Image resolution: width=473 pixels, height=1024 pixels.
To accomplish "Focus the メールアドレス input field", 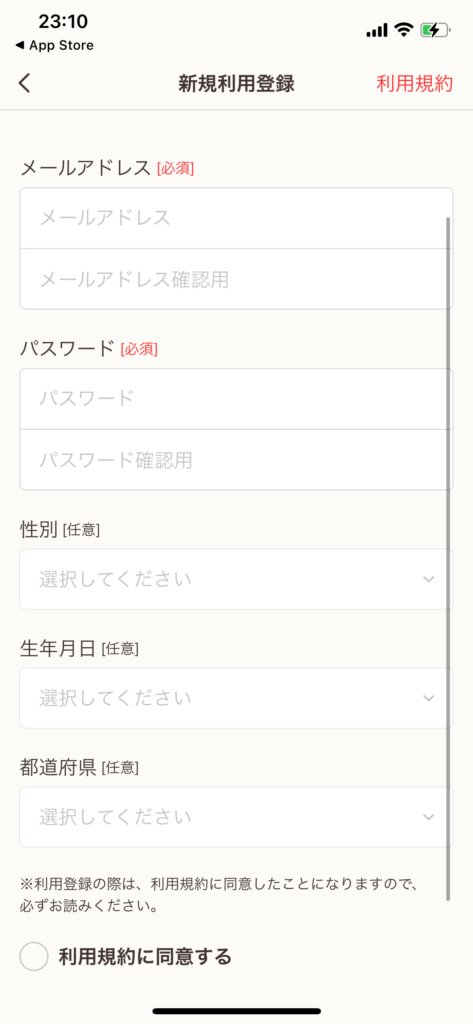I will [x=236, y=218].
